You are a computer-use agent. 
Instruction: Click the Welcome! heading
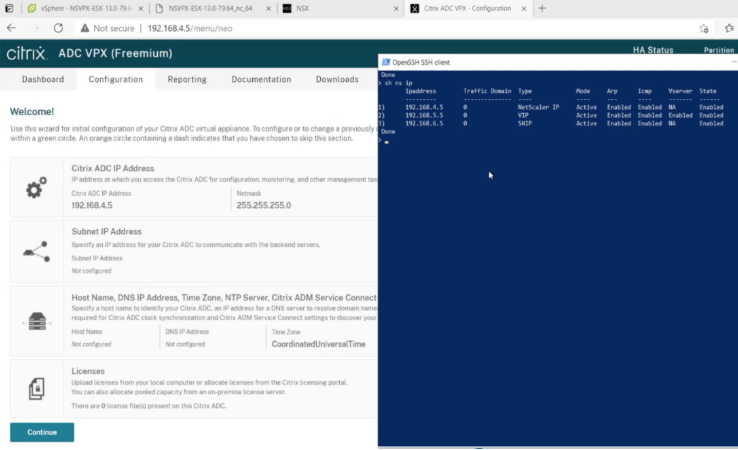coord(32,112)
